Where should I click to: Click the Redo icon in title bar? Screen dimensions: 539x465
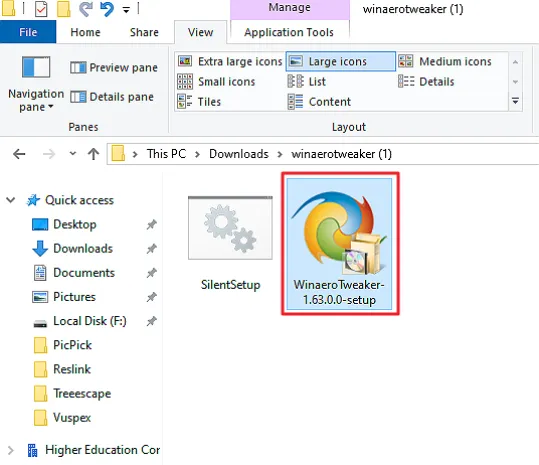[86, 9]
